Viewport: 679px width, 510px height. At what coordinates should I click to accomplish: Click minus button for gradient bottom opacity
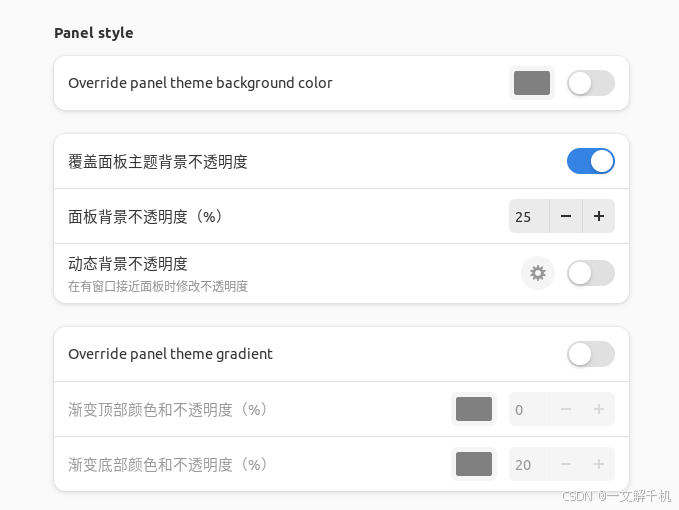click(565, 464)
